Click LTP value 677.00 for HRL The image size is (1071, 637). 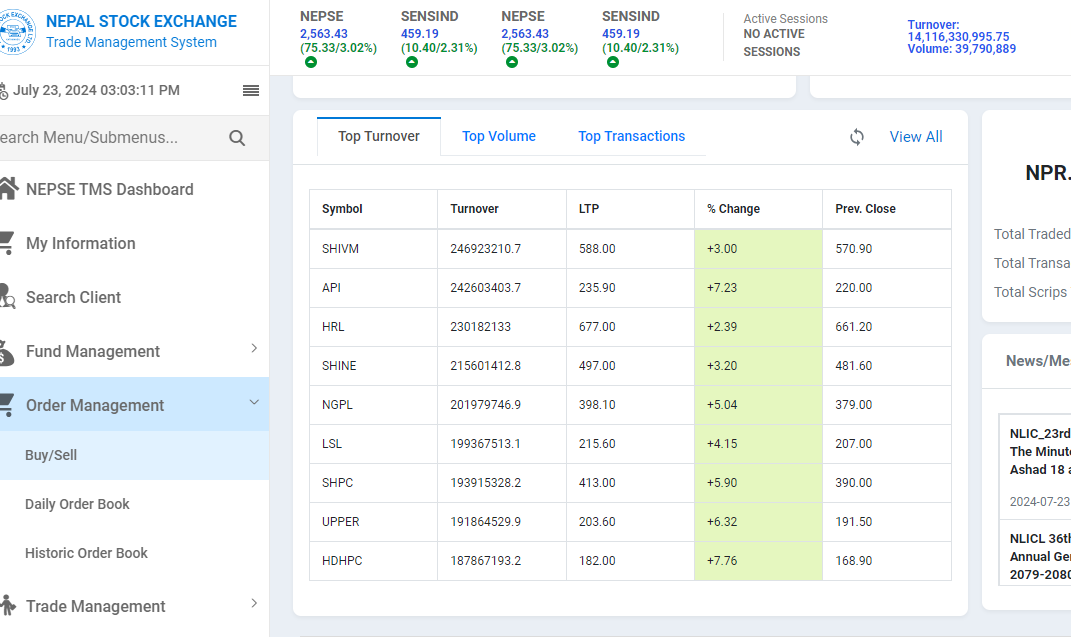pos(597,326)
